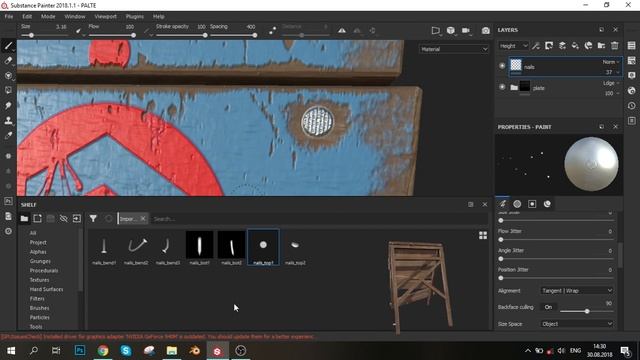The height and width of the screenshot is (360, 640).
Task: Toggle the Material properties tab icon
Action: (547, 204)
